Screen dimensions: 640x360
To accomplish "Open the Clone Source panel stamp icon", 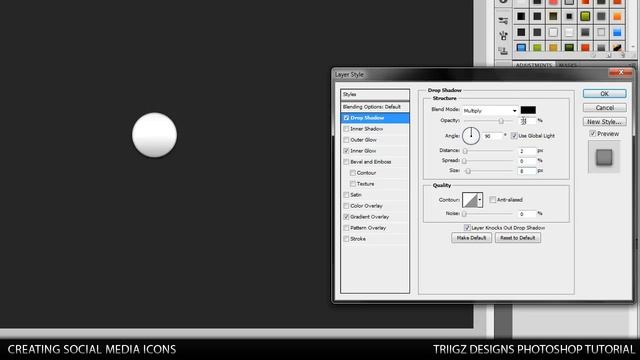I will tap(503, 51).
